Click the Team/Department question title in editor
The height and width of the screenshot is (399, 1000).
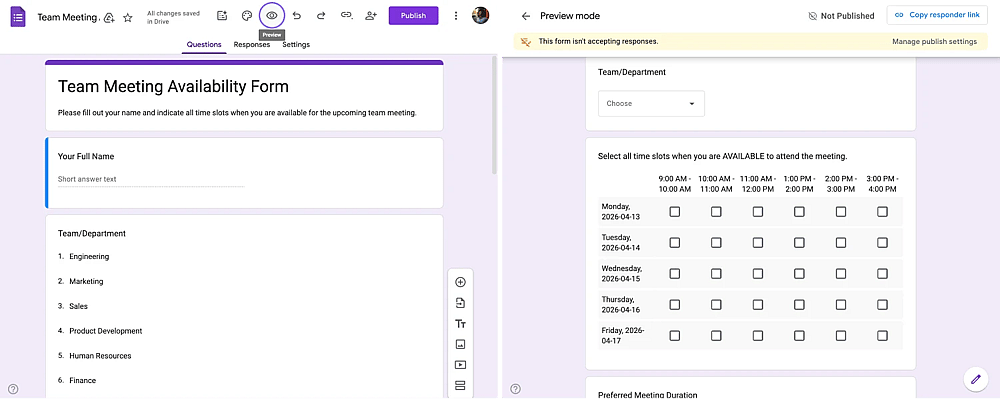92,233
